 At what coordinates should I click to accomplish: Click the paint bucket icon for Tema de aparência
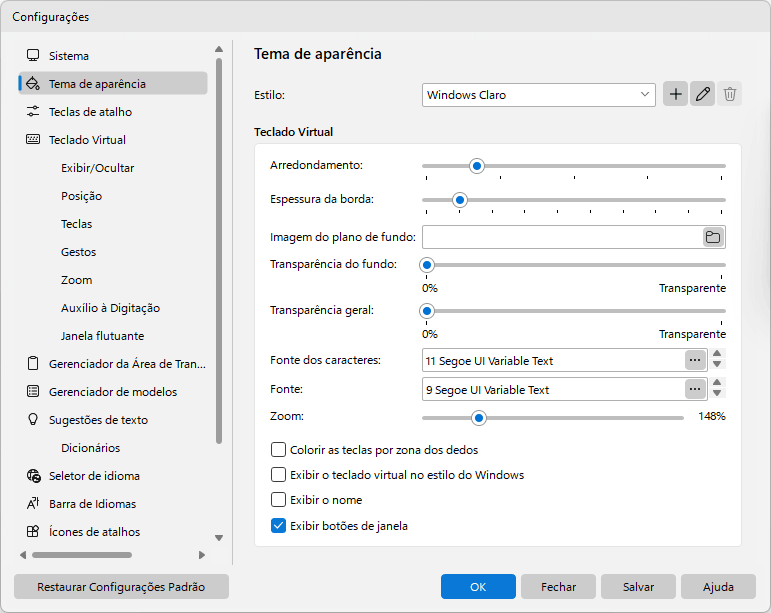coord(33,84)
